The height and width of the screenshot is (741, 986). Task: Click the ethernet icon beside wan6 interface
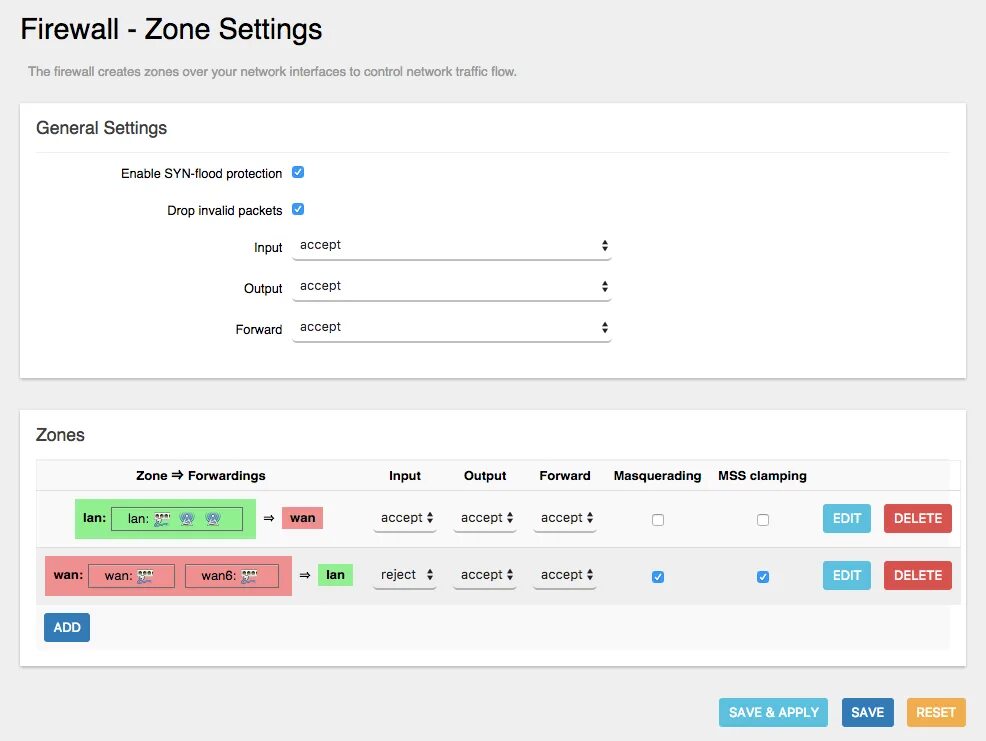point(248,576)
